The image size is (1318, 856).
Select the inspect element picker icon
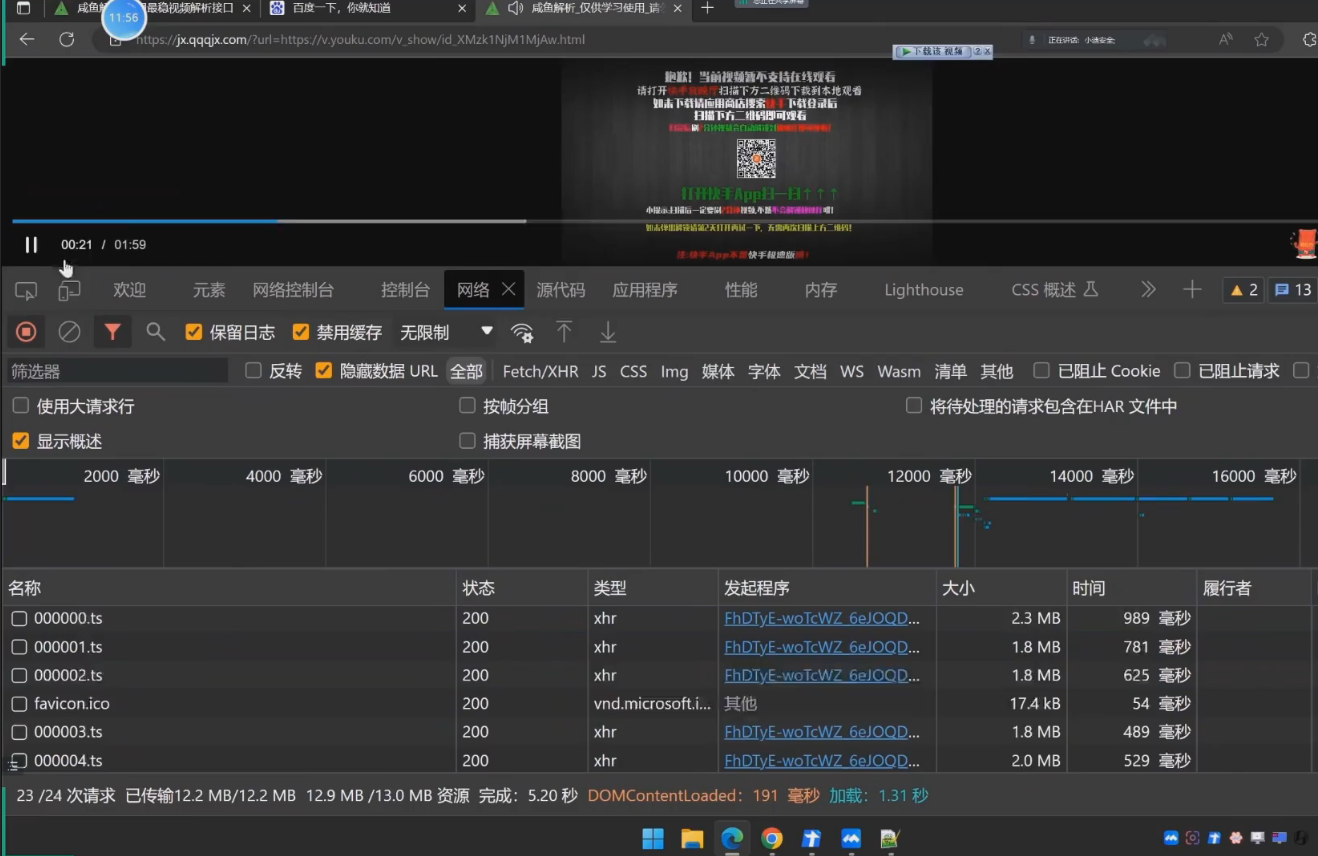pyautogui.click(x=26, y=291)
